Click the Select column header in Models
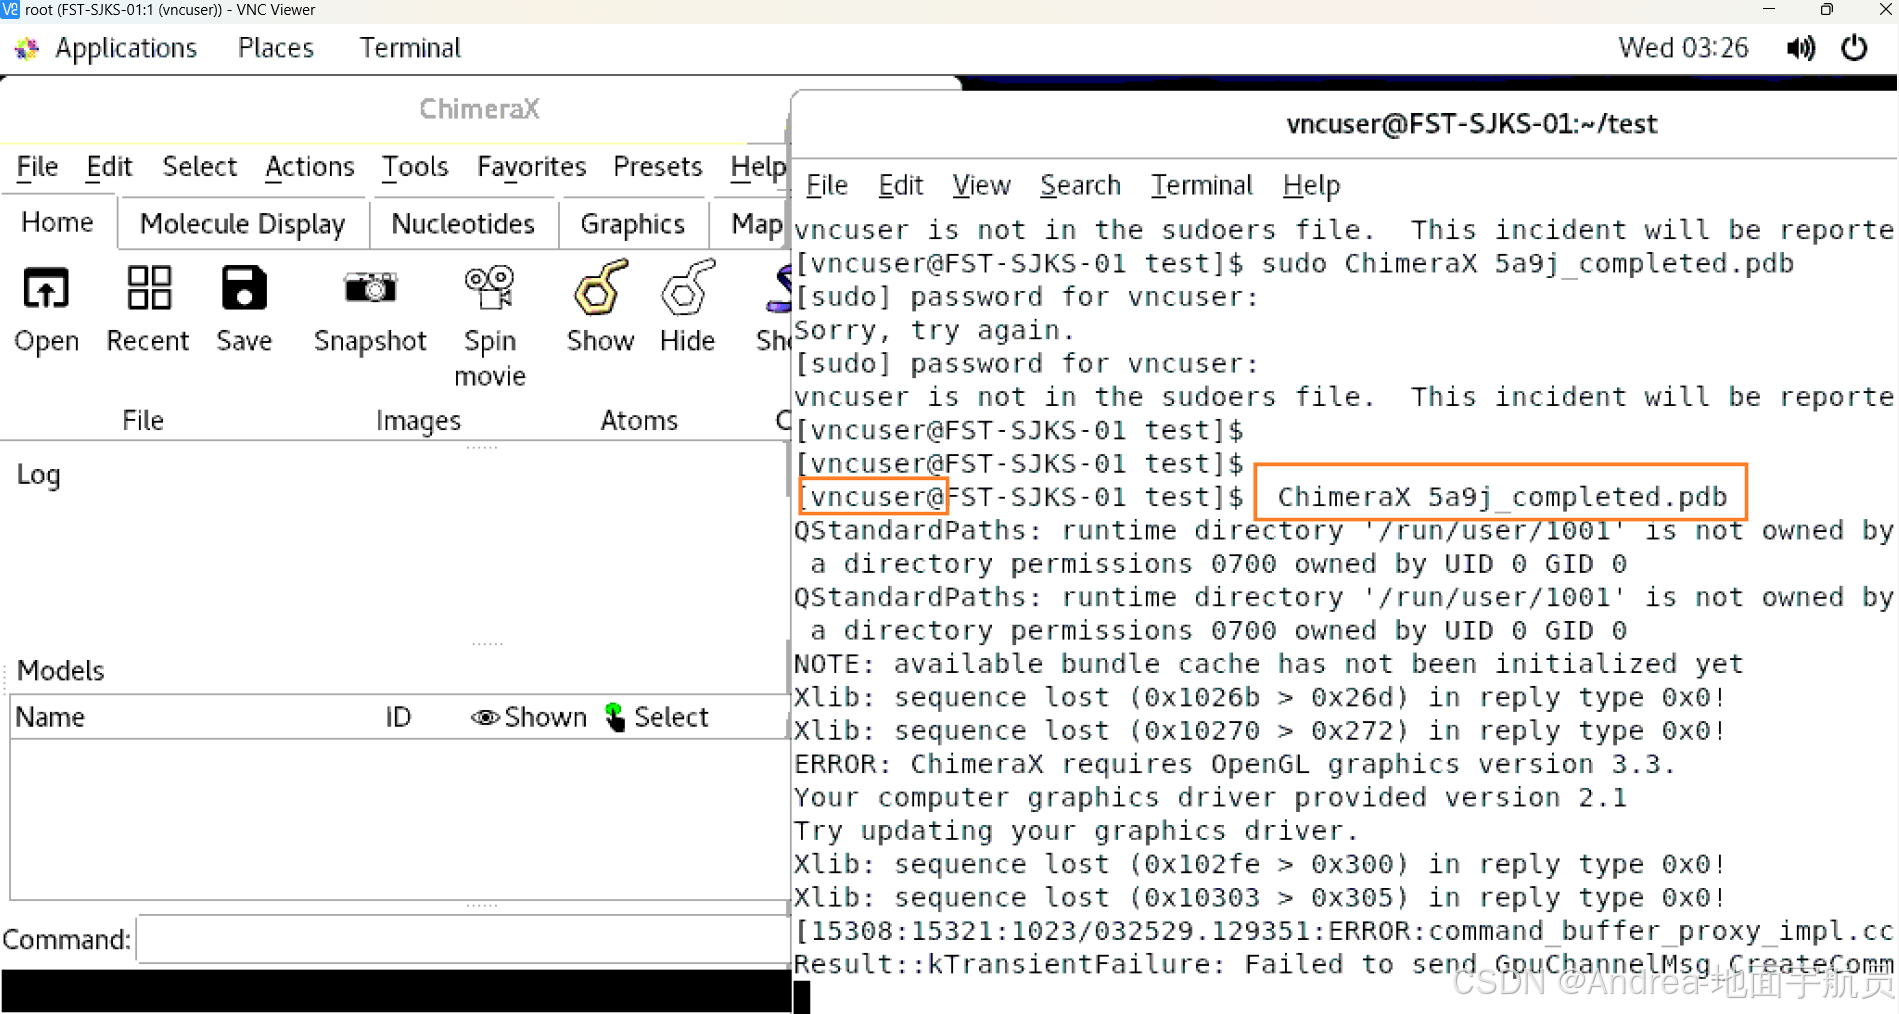 pyautogui.click(x=657, y=717)
